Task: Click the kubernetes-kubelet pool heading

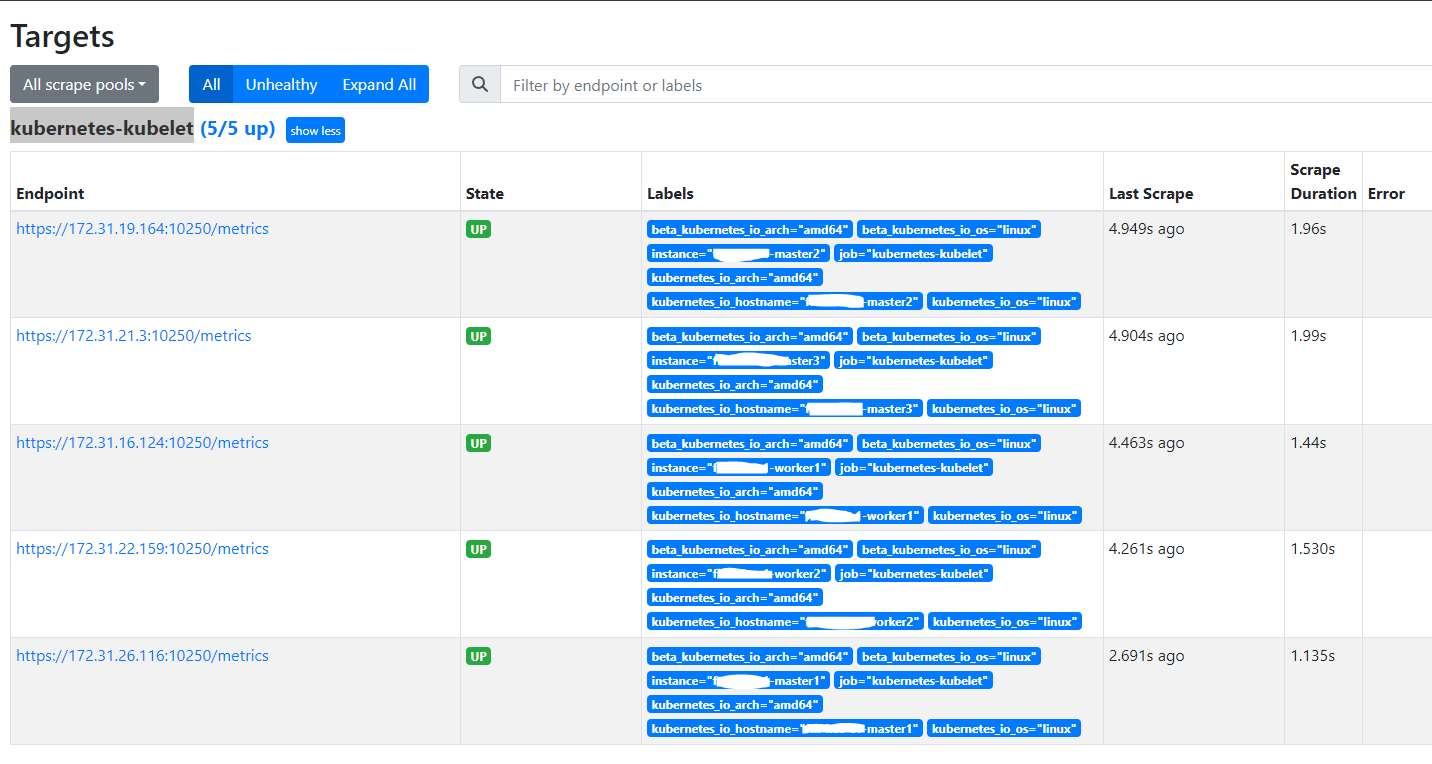Action: point(101,128)
